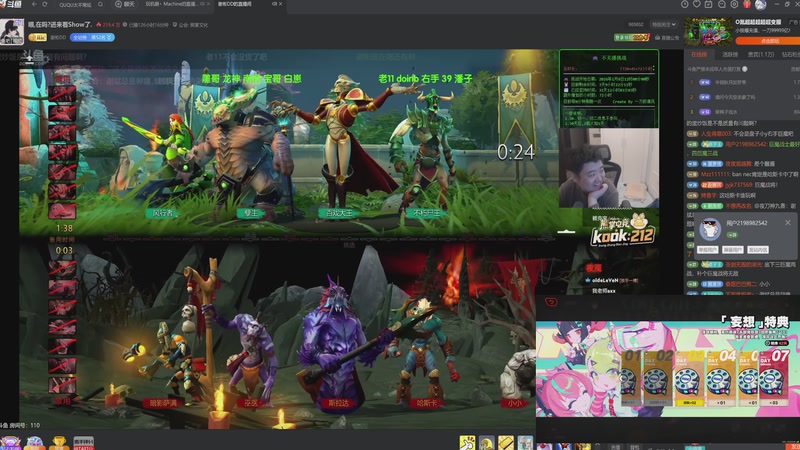Click the magnifier search icon
Image resolution: width=800 pixels, height=450 pixels.
pos(100,4)
